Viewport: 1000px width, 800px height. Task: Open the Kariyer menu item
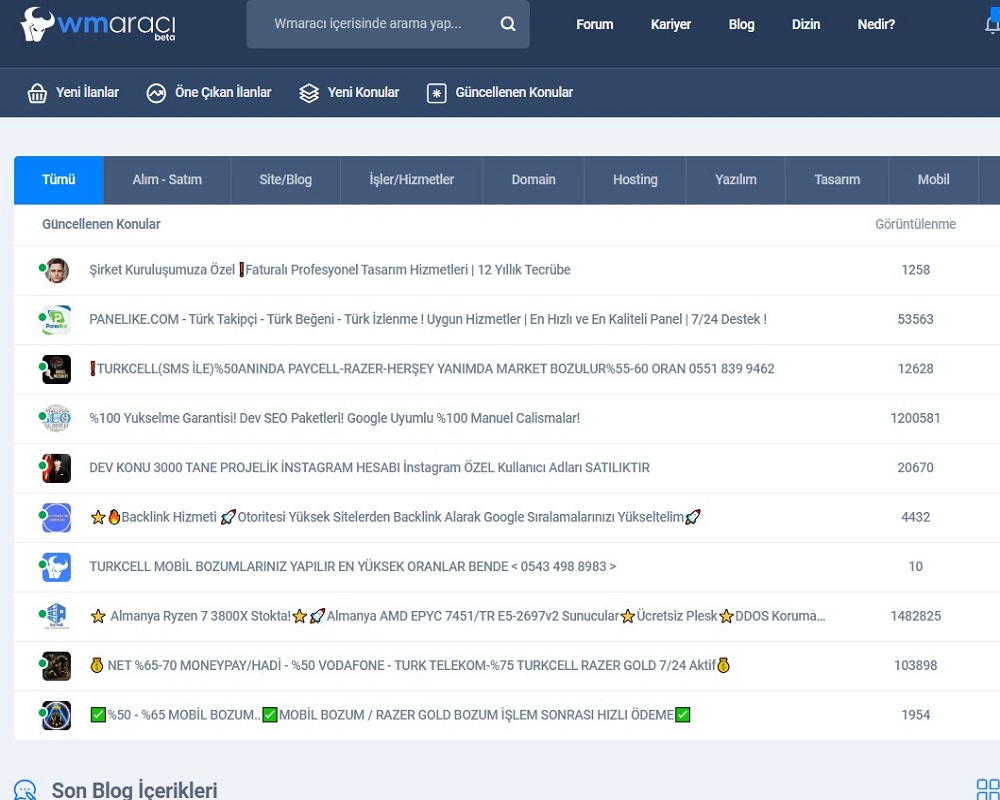coord(670,24)
